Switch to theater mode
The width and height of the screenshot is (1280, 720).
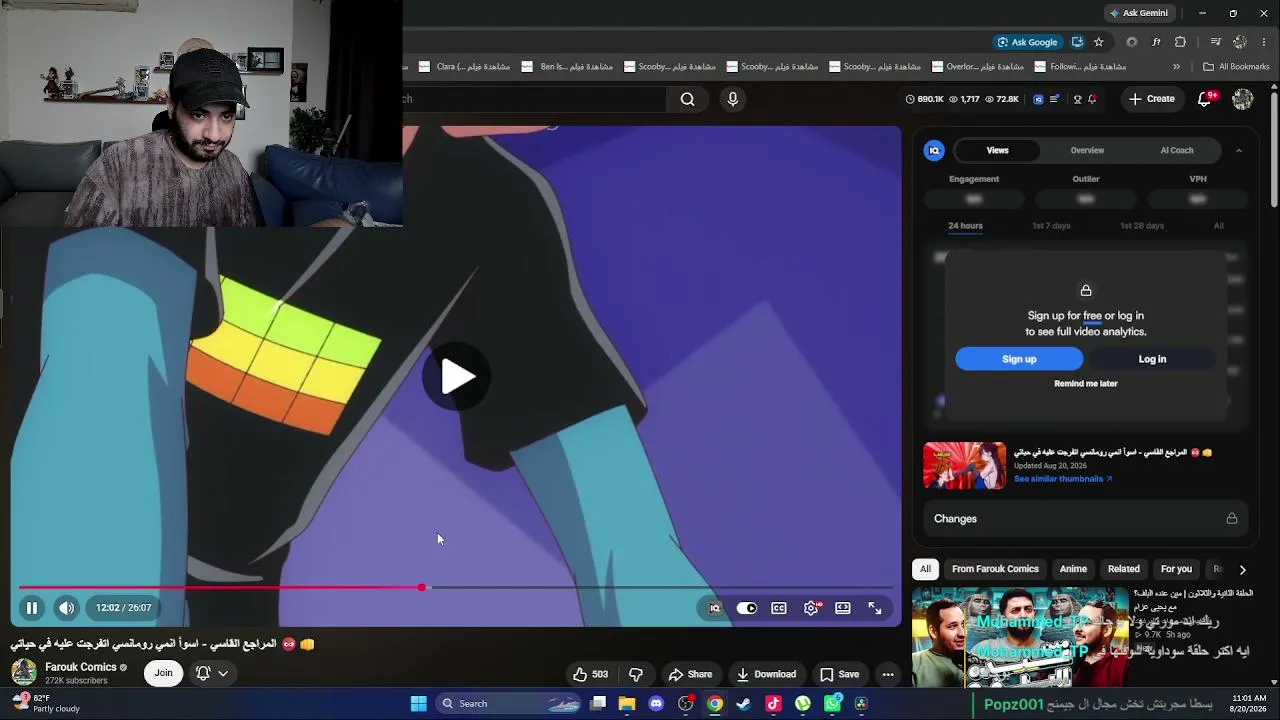(x=843, y=608)
